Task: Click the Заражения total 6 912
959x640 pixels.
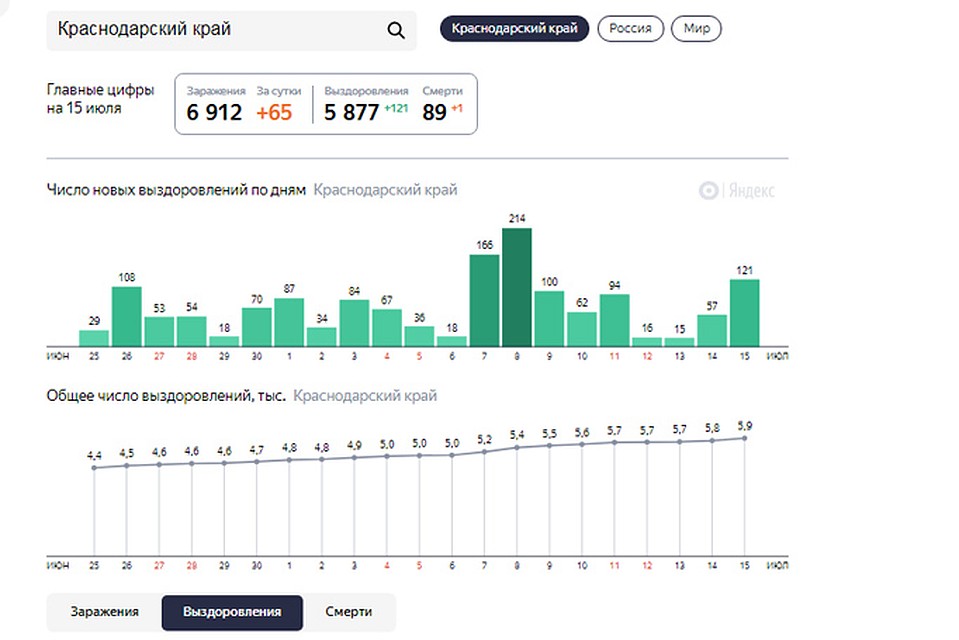Action: (214, 112)
